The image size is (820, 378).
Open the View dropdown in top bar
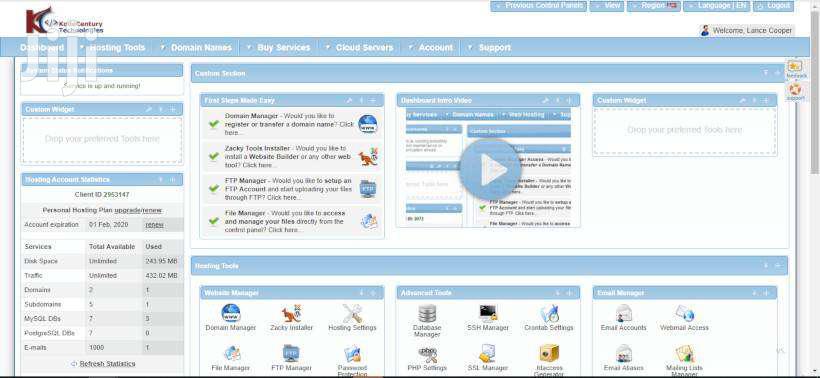tap(607, 6)
